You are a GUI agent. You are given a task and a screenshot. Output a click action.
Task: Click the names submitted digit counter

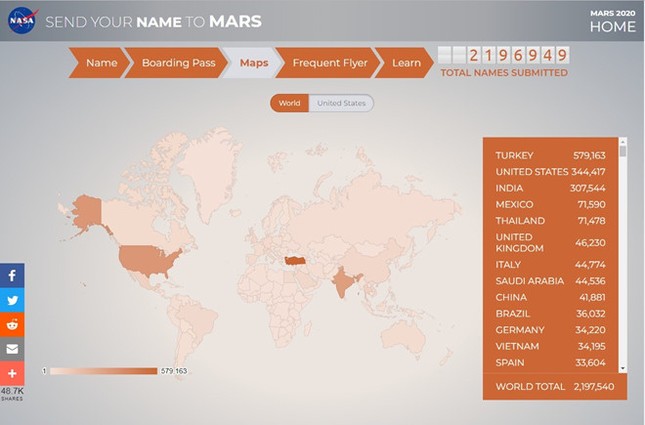point(503,55)
